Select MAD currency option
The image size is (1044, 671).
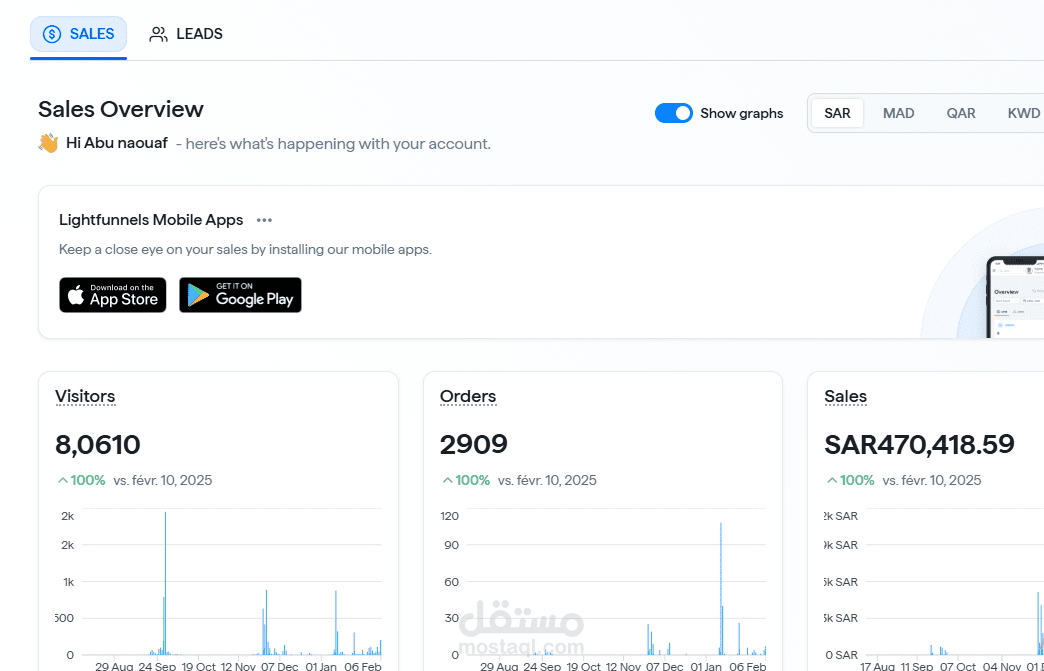[x=898, y=113]
